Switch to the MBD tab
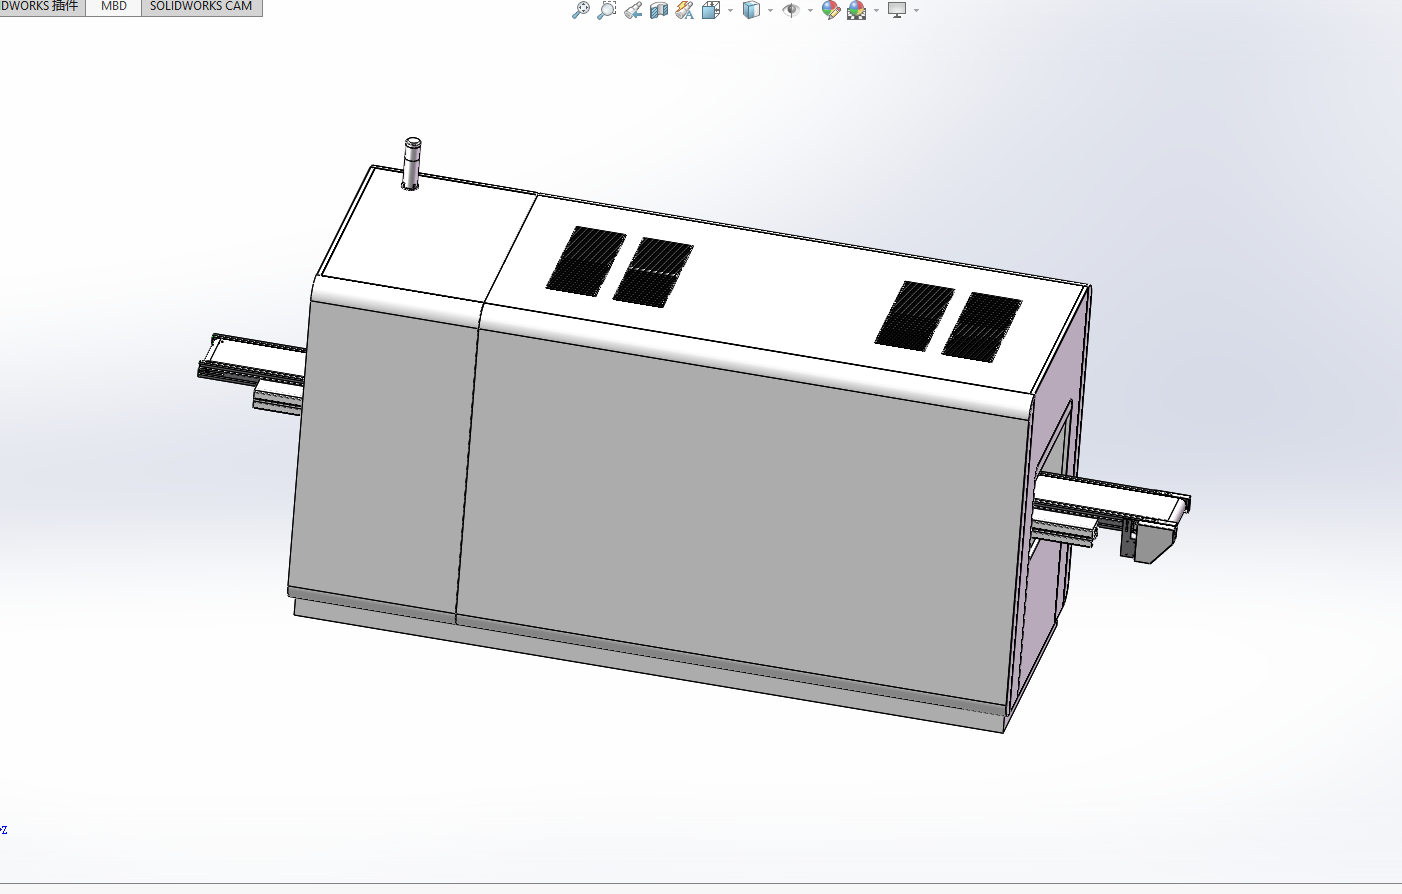Screen dimensions: 1402x894 click(x=114, y=7)
